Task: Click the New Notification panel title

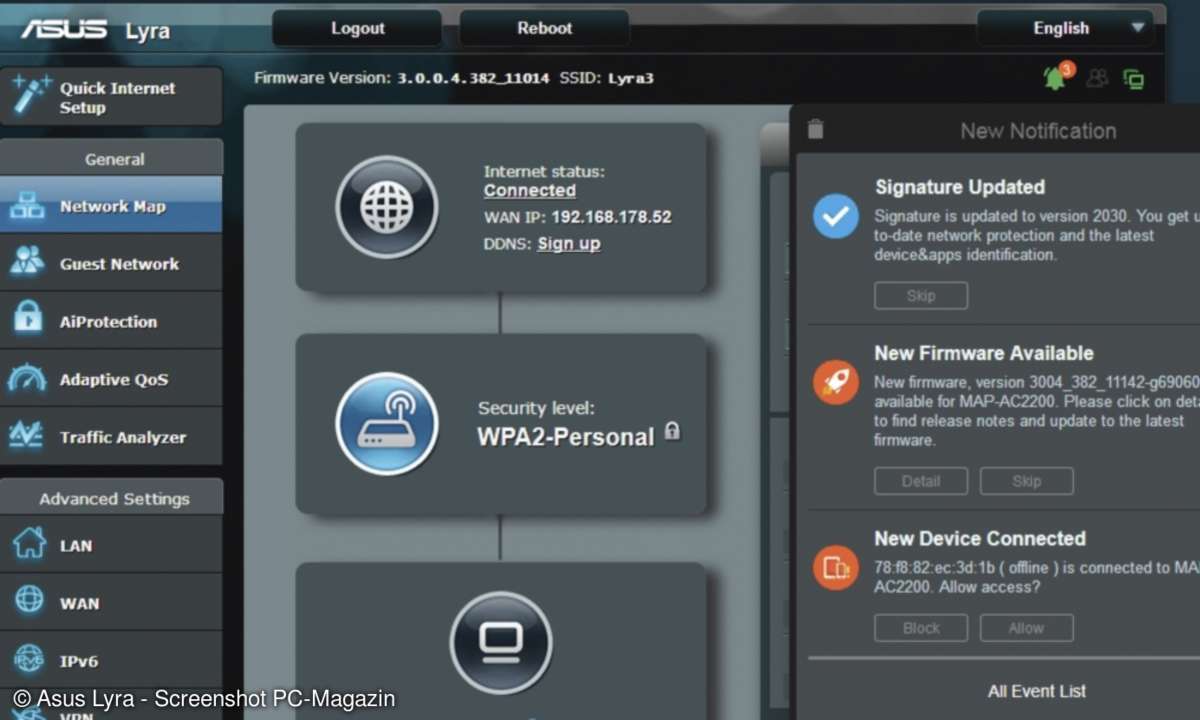Action: (x=1038, y=130)
